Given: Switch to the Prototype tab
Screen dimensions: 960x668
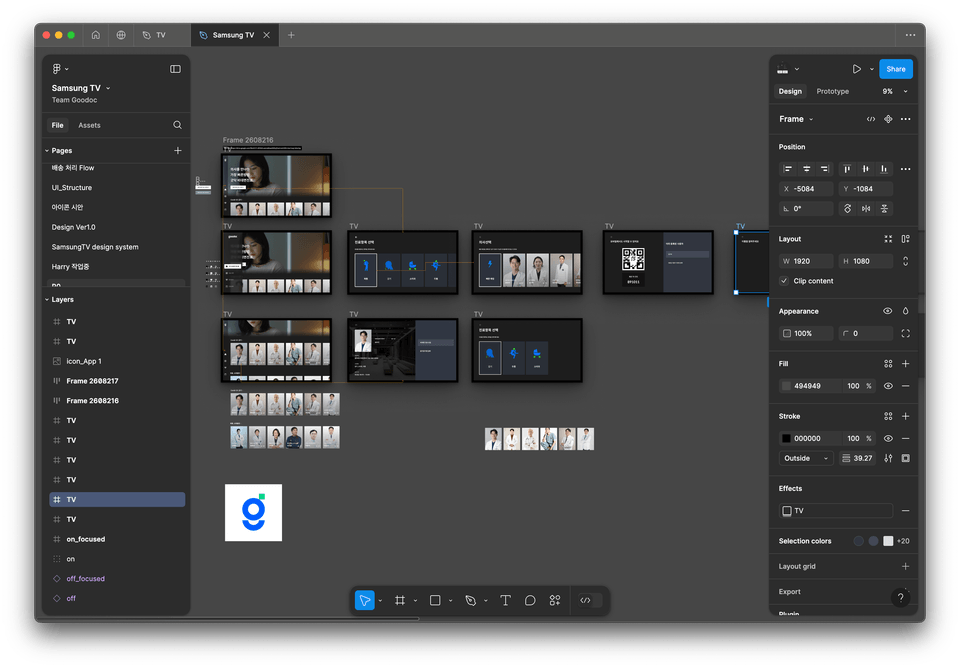Looking at the screenshot, I should pyautogui.click(x=833, y=91).
